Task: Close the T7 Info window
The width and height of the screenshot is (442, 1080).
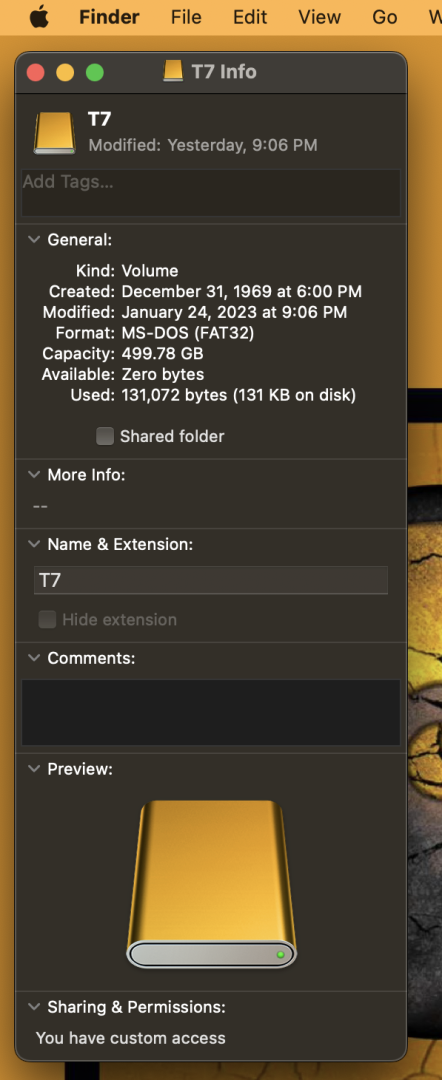Action: click(36, 72)
